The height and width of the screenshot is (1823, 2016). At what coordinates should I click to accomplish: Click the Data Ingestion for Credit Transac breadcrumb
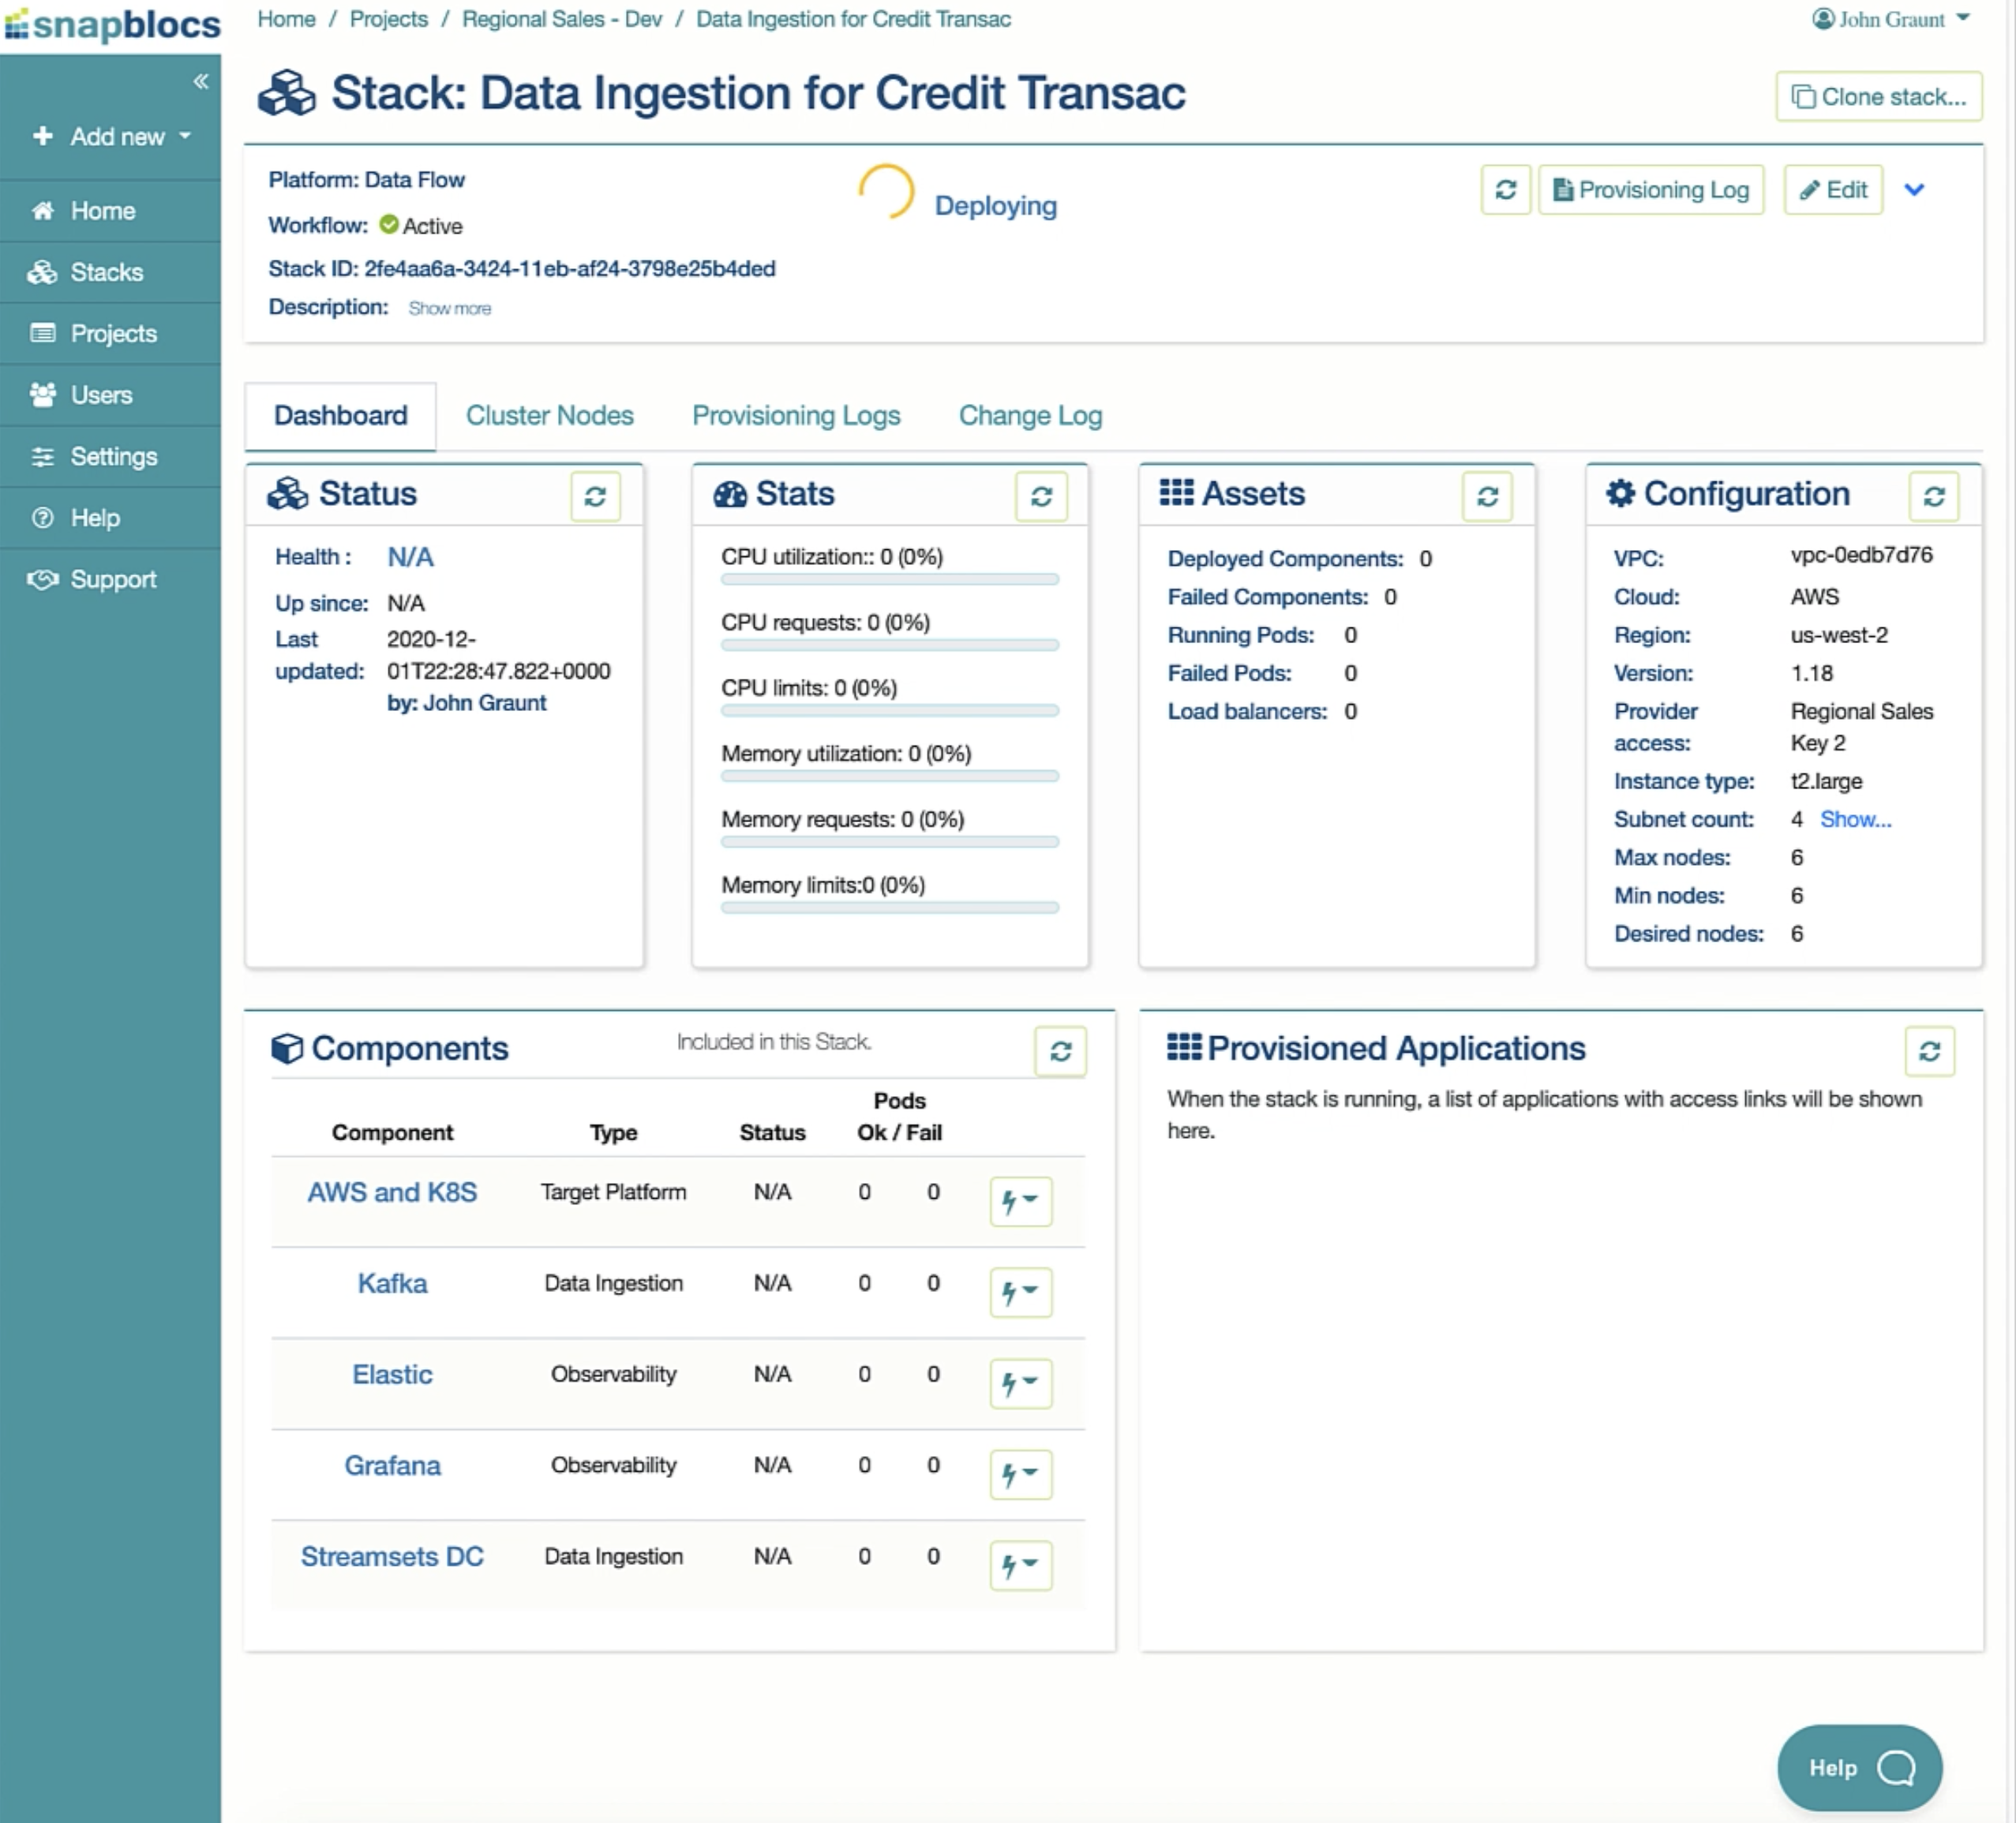(x=853, y=19)
